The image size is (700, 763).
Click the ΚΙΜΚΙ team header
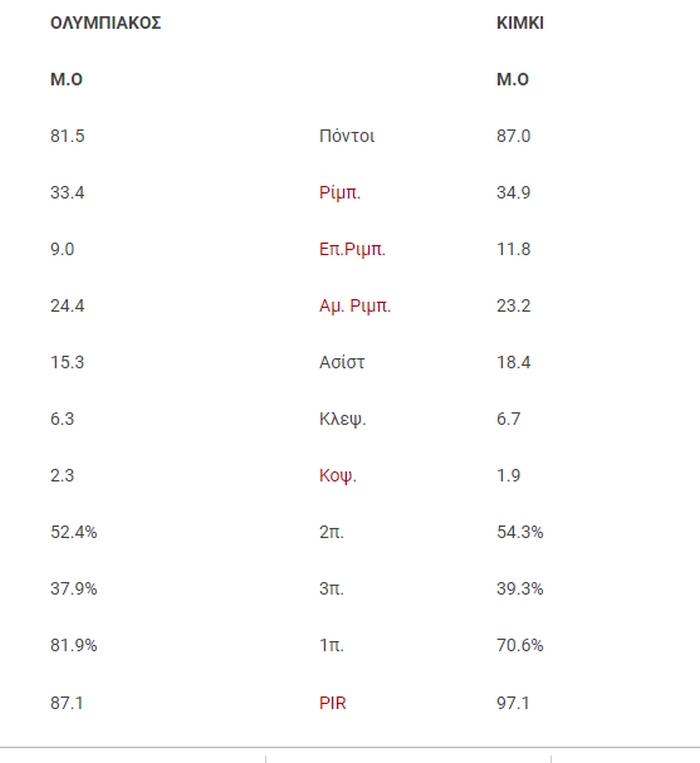click(520, 23)
